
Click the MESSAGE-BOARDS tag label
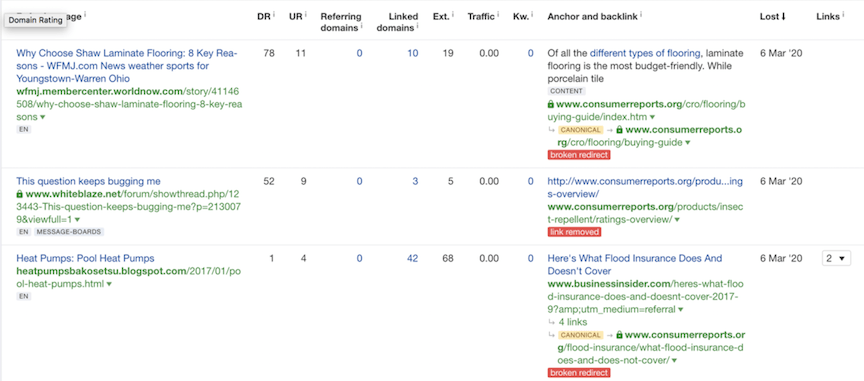[x=69, y=232]
